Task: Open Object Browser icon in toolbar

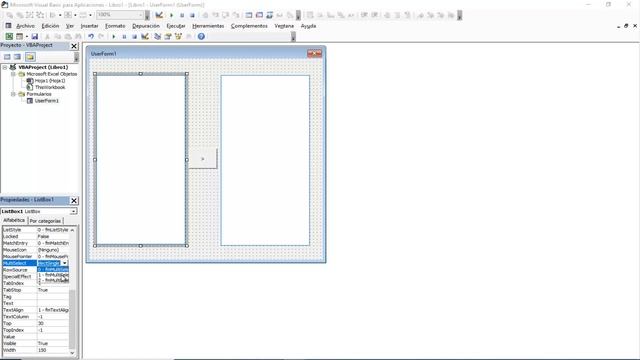Action: click(x=178, y=36)
